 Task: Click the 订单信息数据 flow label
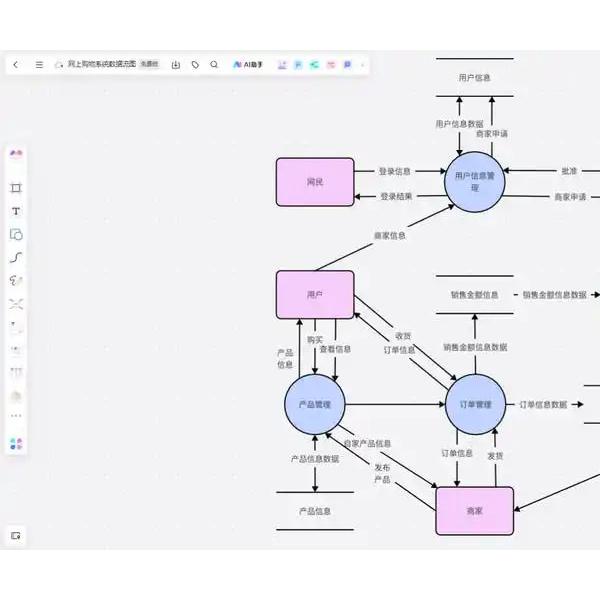[x=543, y=404]
